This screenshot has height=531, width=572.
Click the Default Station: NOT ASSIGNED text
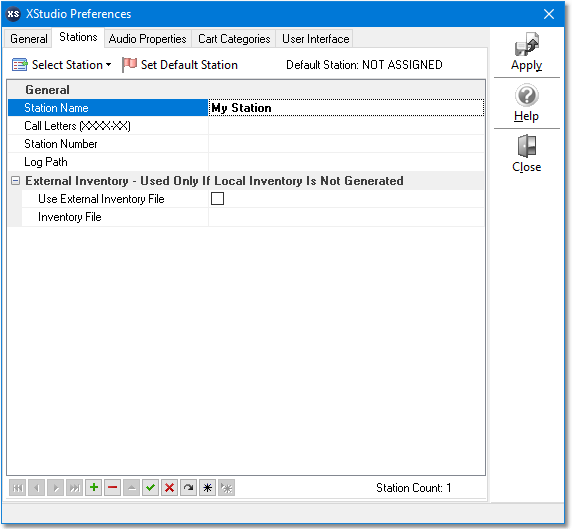364,65
